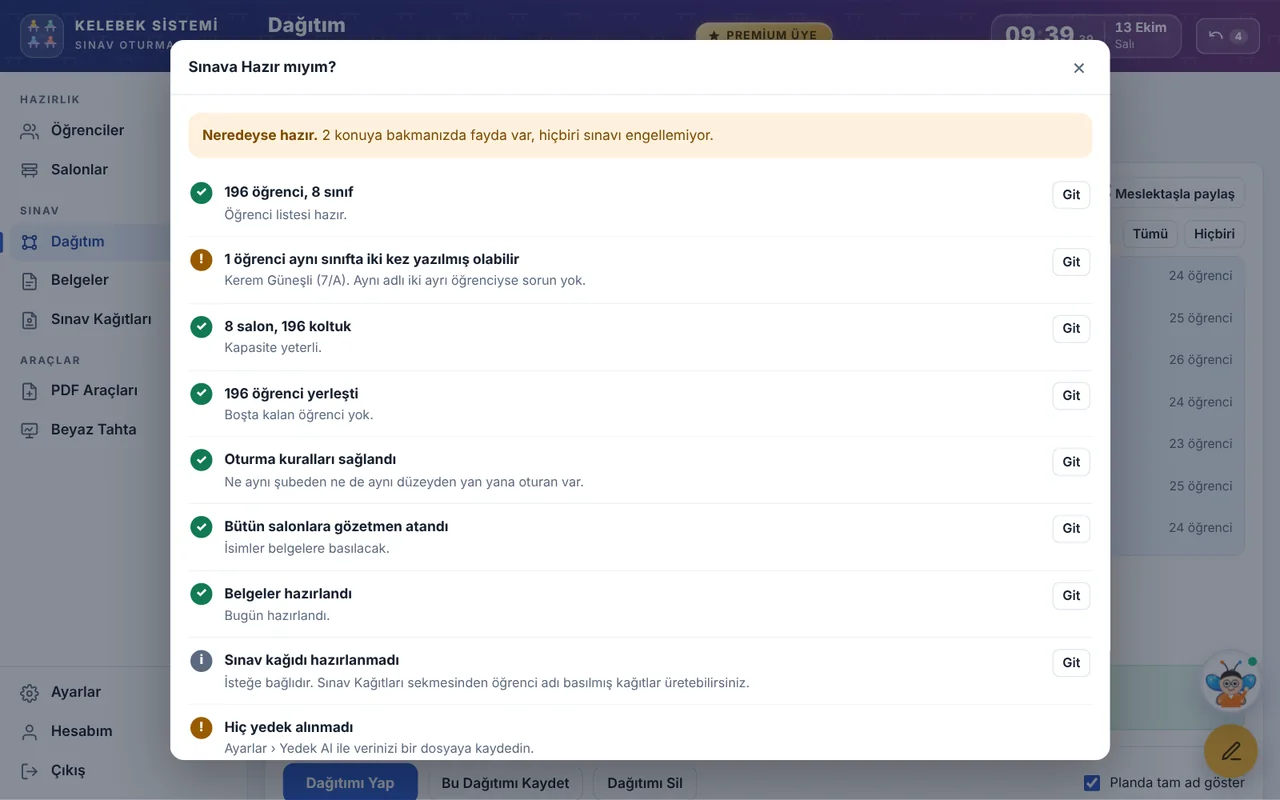Click the Dağıtımı Yap button
1280x800 pixels.
350,783
